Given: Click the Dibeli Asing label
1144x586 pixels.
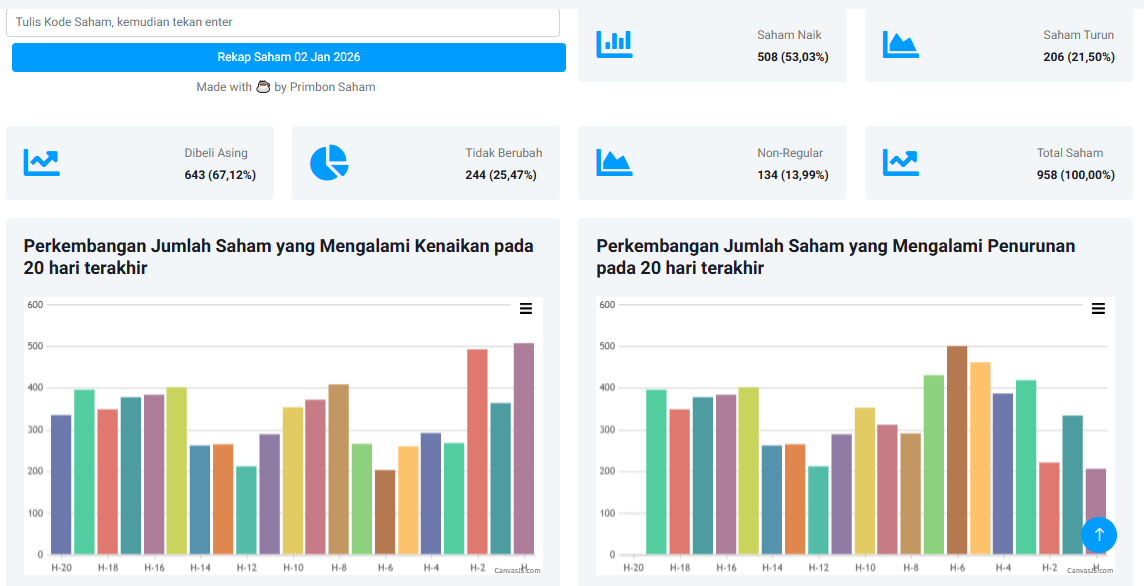Looking at the screenshot, I should [216, 153].
